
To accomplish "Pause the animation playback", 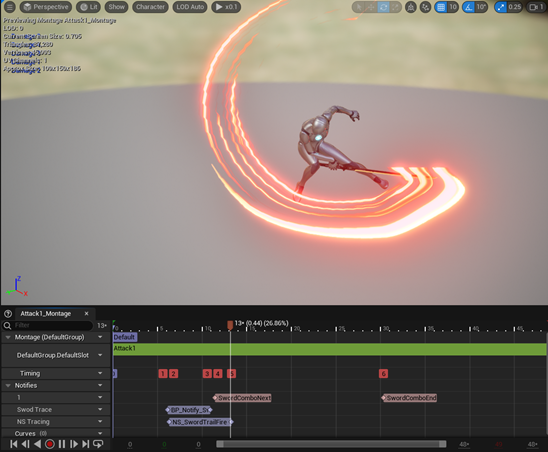I will (x=62, y=444).
